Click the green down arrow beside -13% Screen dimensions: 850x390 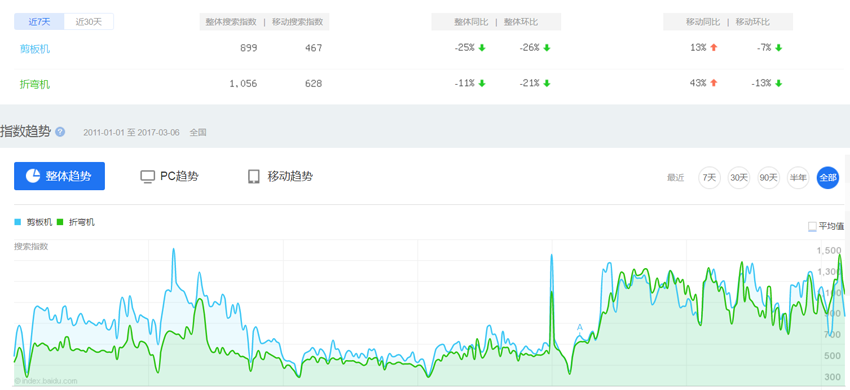pyautogui.click(x=778, y=84)
